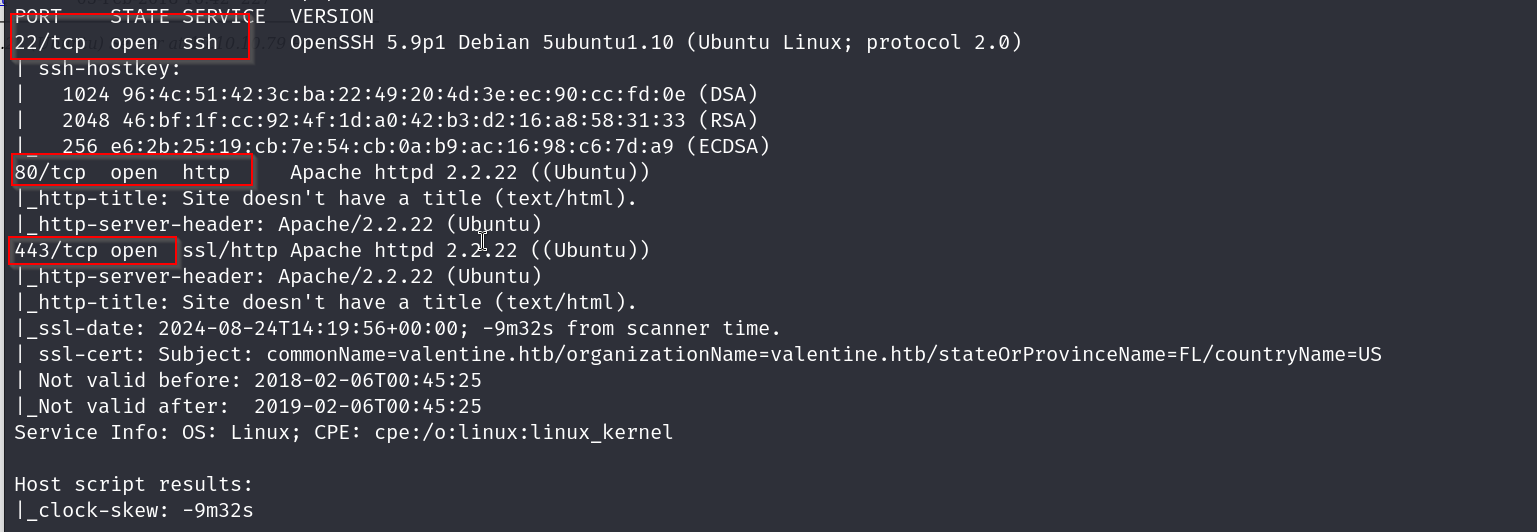This screenshot has height=532, width=1537.
Task: Click the ssl/http Apache httpd version text
Action: 416,250
